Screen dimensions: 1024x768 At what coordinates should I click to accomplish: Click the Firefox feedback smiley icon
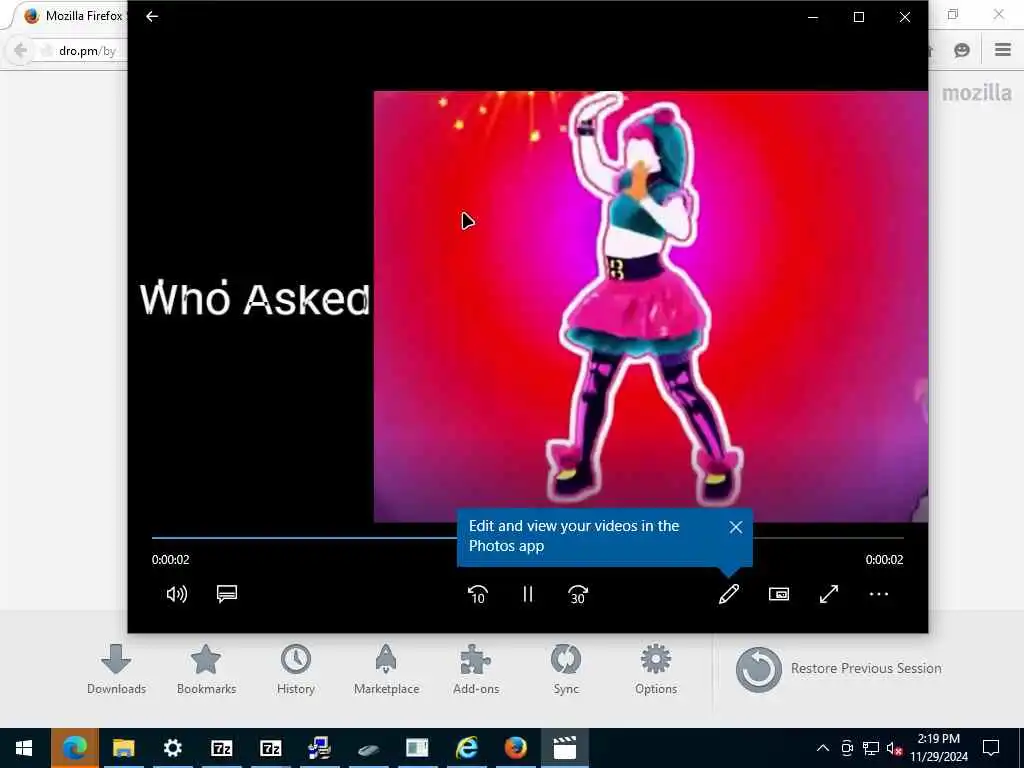point(962,50)
